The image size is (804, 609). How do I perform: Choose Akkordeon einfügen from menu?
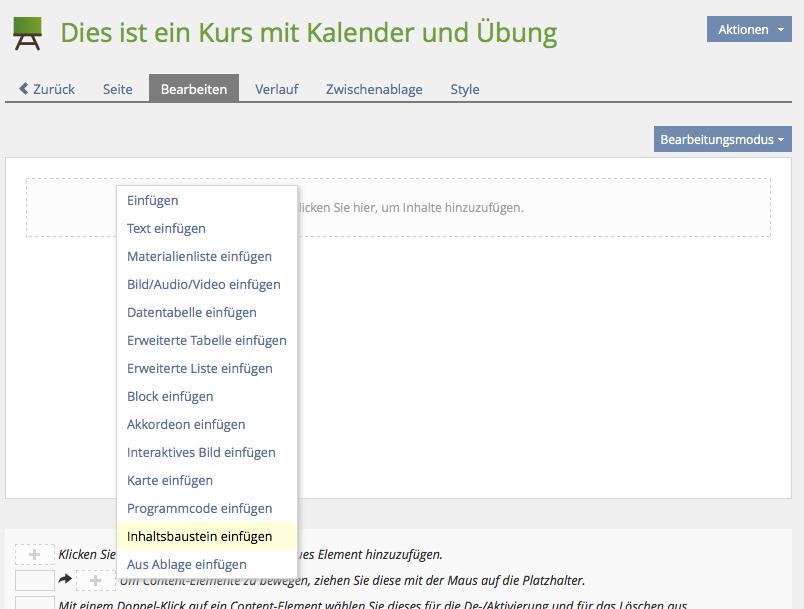186,425
